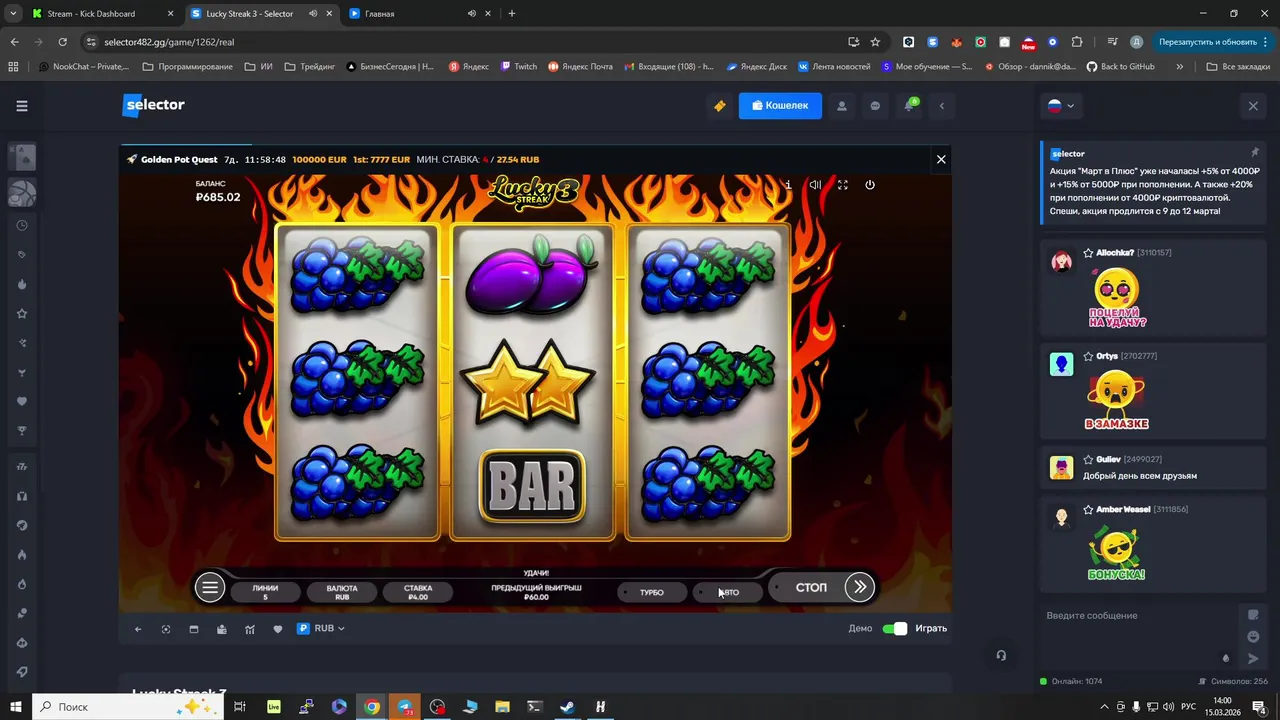Image resolution: width=1280 pixels, height=720 pixels.
Task: Click the back arrow below the game
Action: (138, 629)
